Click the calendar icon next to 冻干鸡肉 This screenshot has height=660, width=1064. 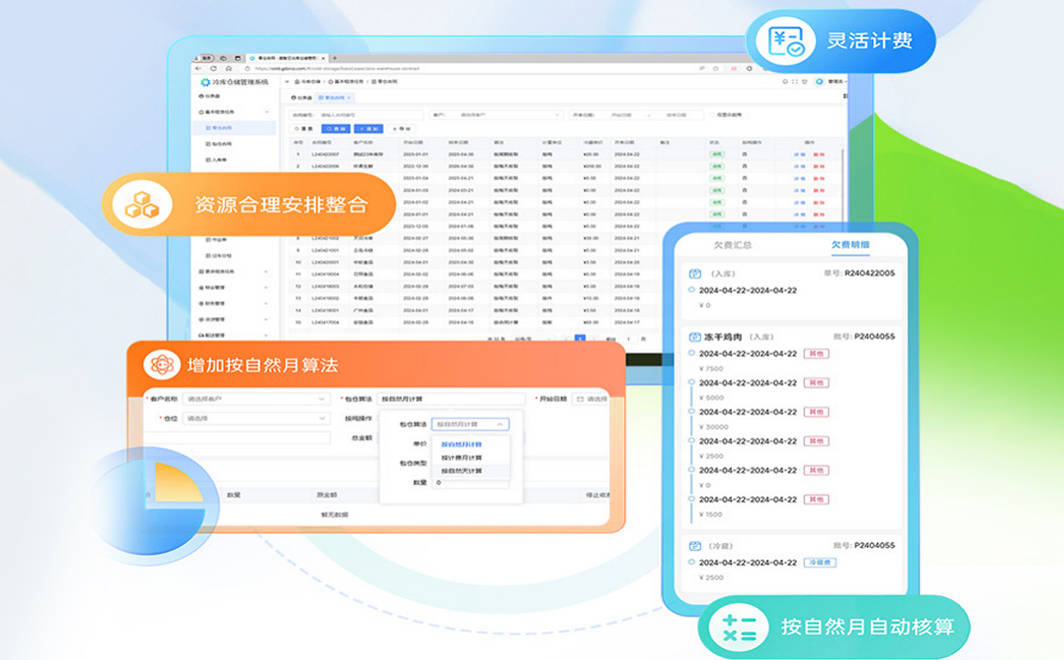click(695, 338)
